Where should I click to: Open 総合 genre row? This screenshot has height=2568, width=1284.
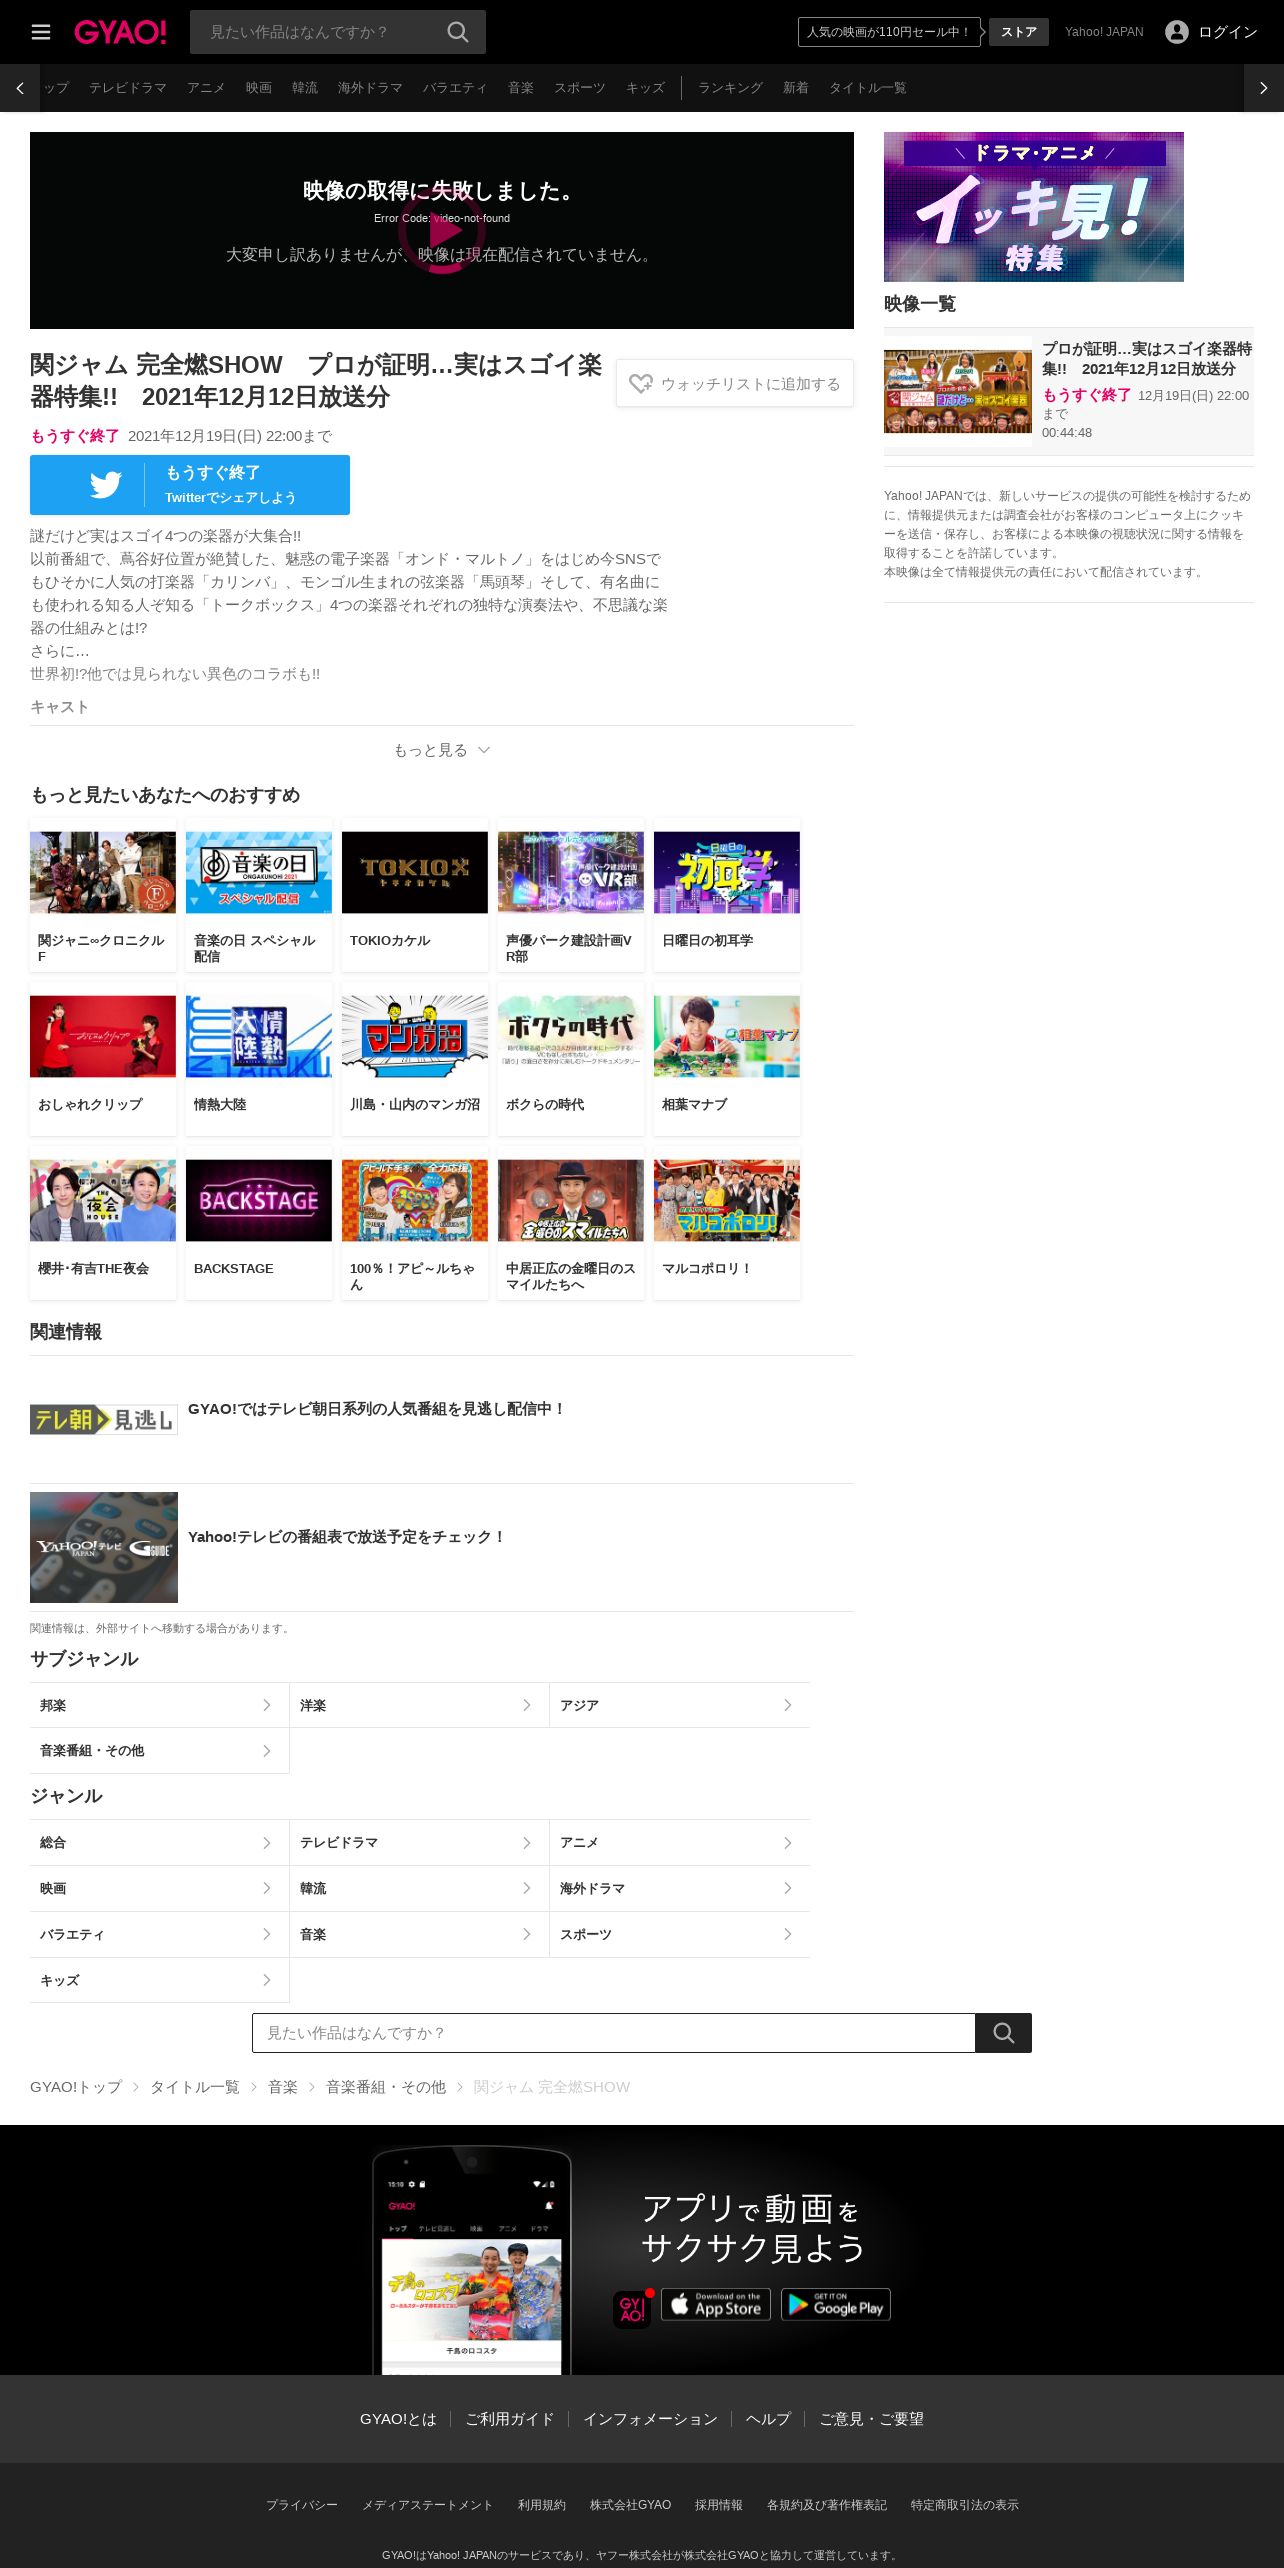tap(160, 1842)
